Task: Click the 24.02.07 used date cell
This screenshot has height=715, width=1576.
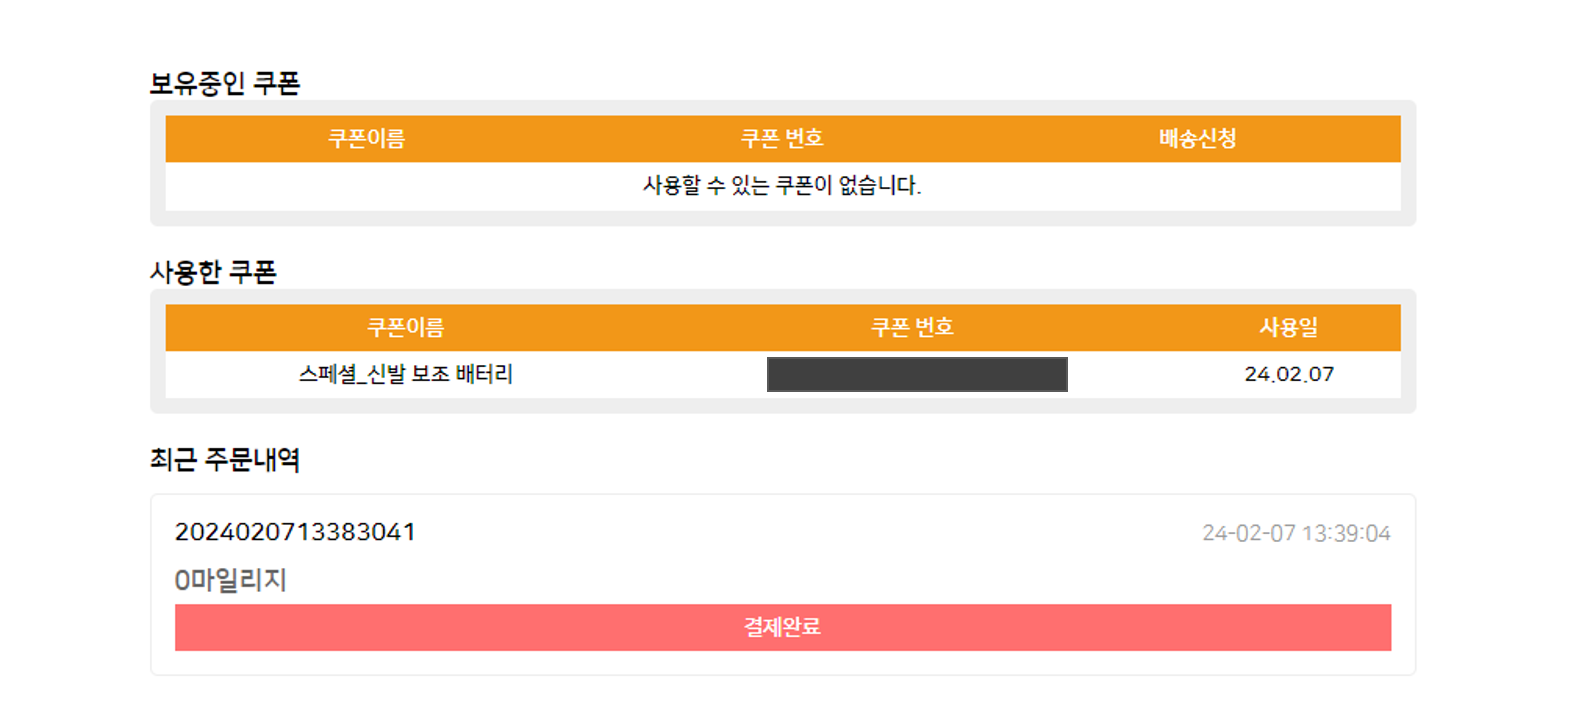Action: click(x=1288, y=374)
